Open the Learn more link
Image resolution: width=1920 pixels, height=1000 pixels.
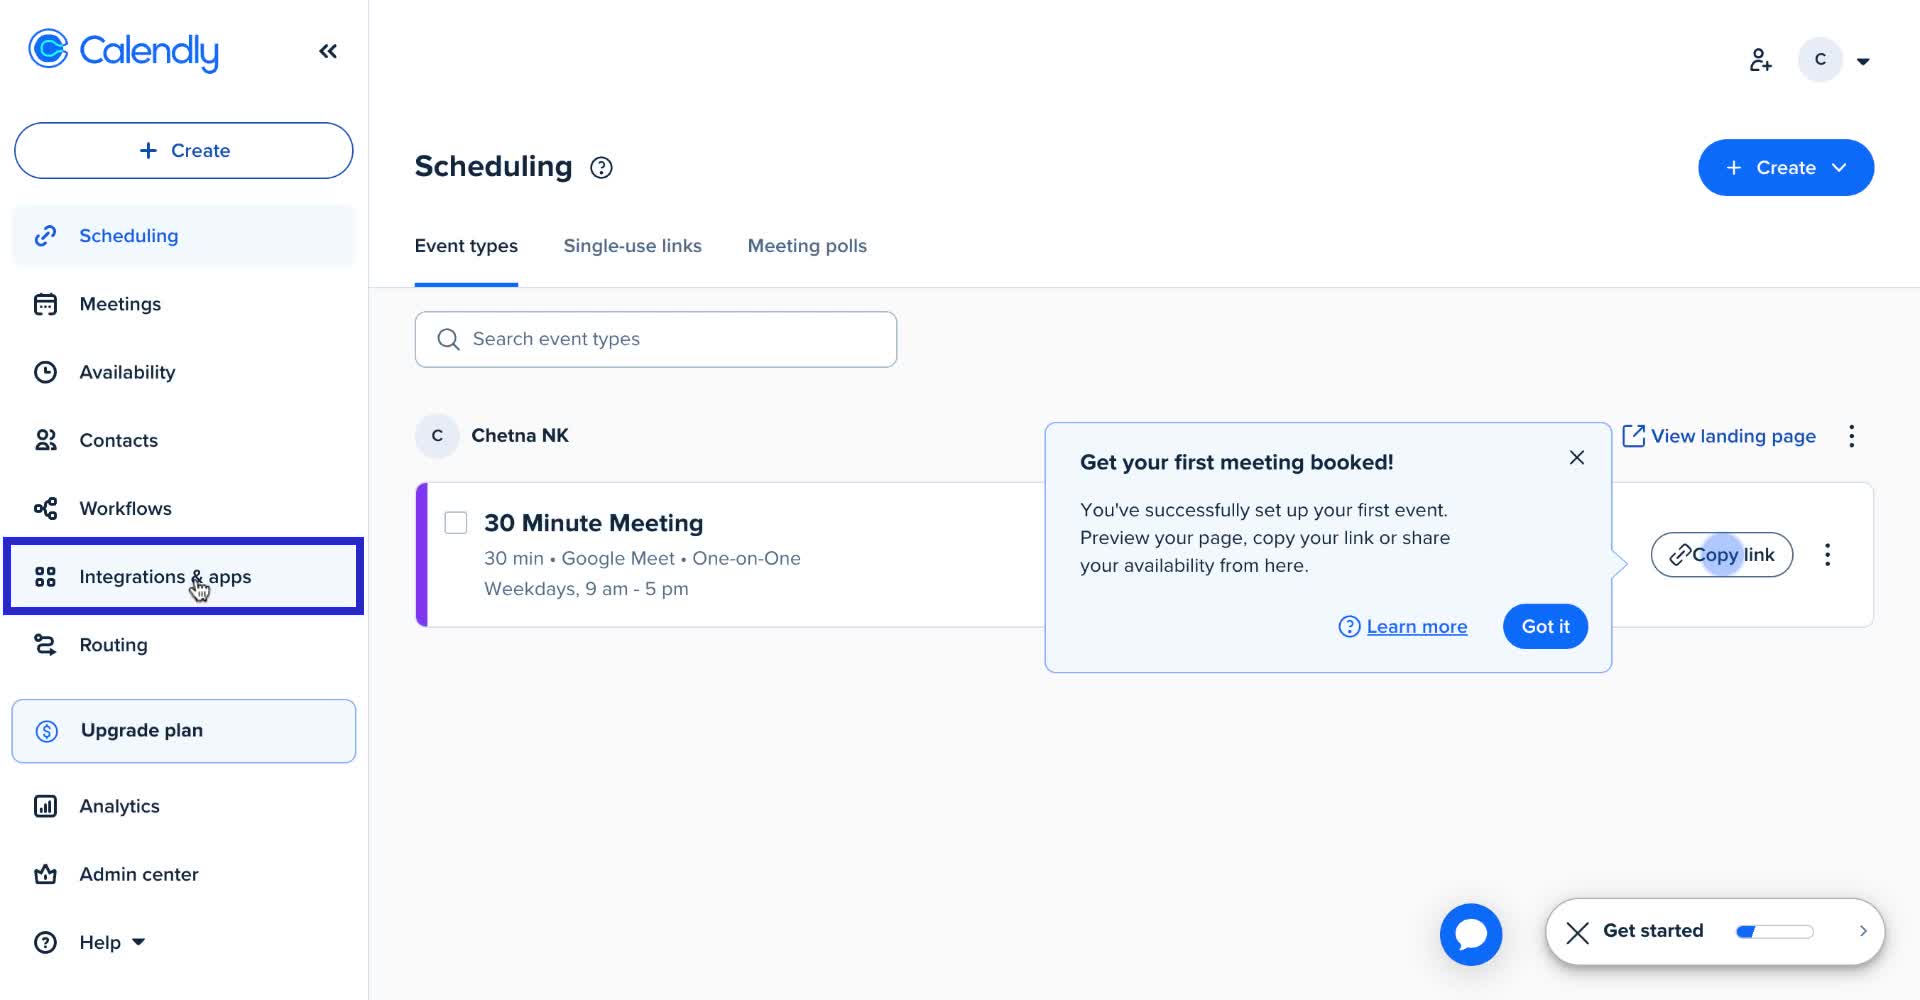[1416, 627]
